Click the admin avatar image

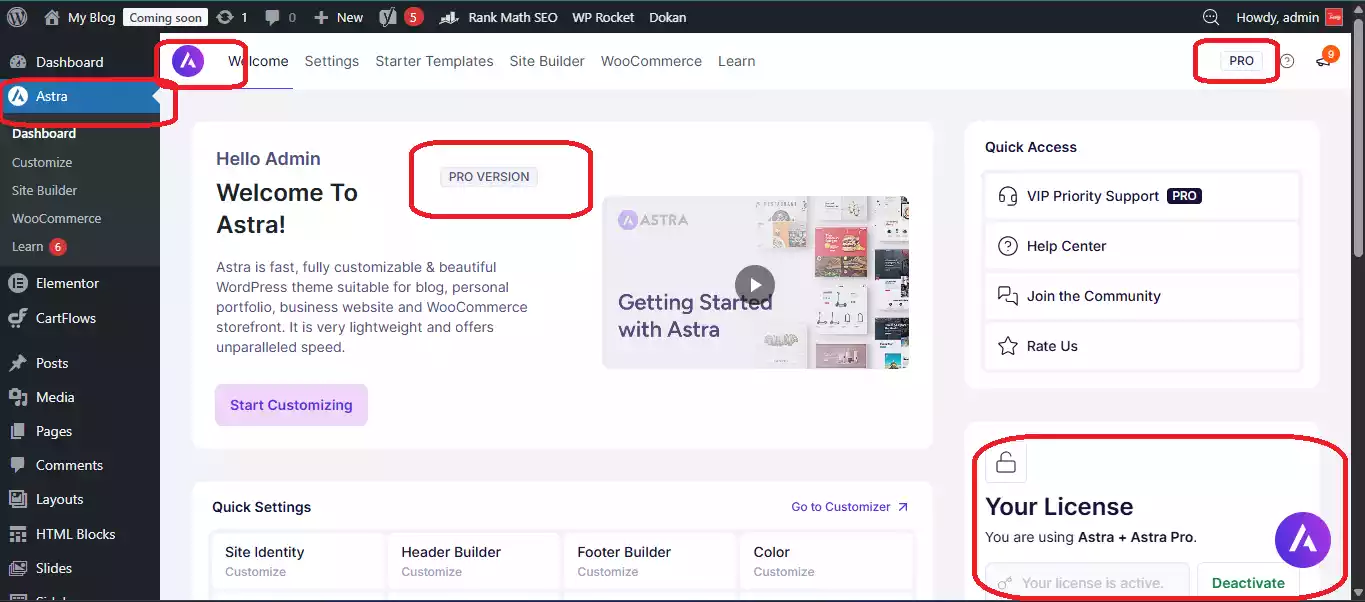(x=1334, y=17)
